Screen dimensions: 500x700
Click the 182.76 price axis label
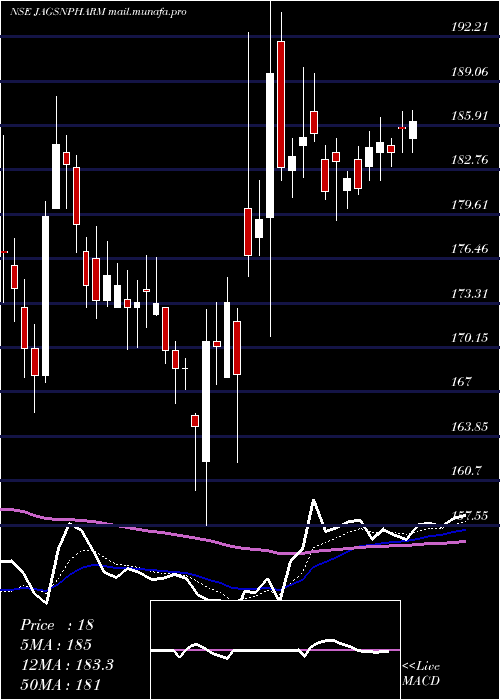tap(469, 160)
